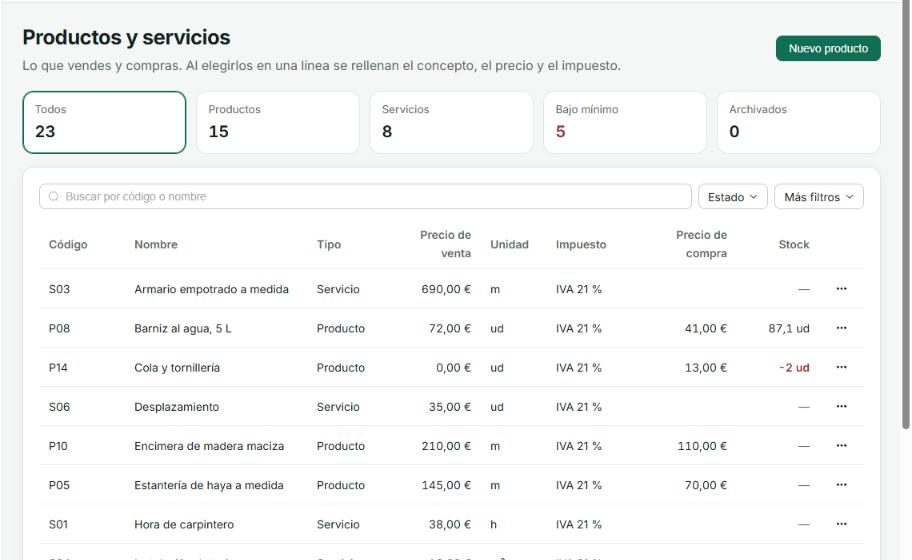Screen dimensions: 912x560
Task: Click the 38,00 € sale price
Action: (450, 524)
